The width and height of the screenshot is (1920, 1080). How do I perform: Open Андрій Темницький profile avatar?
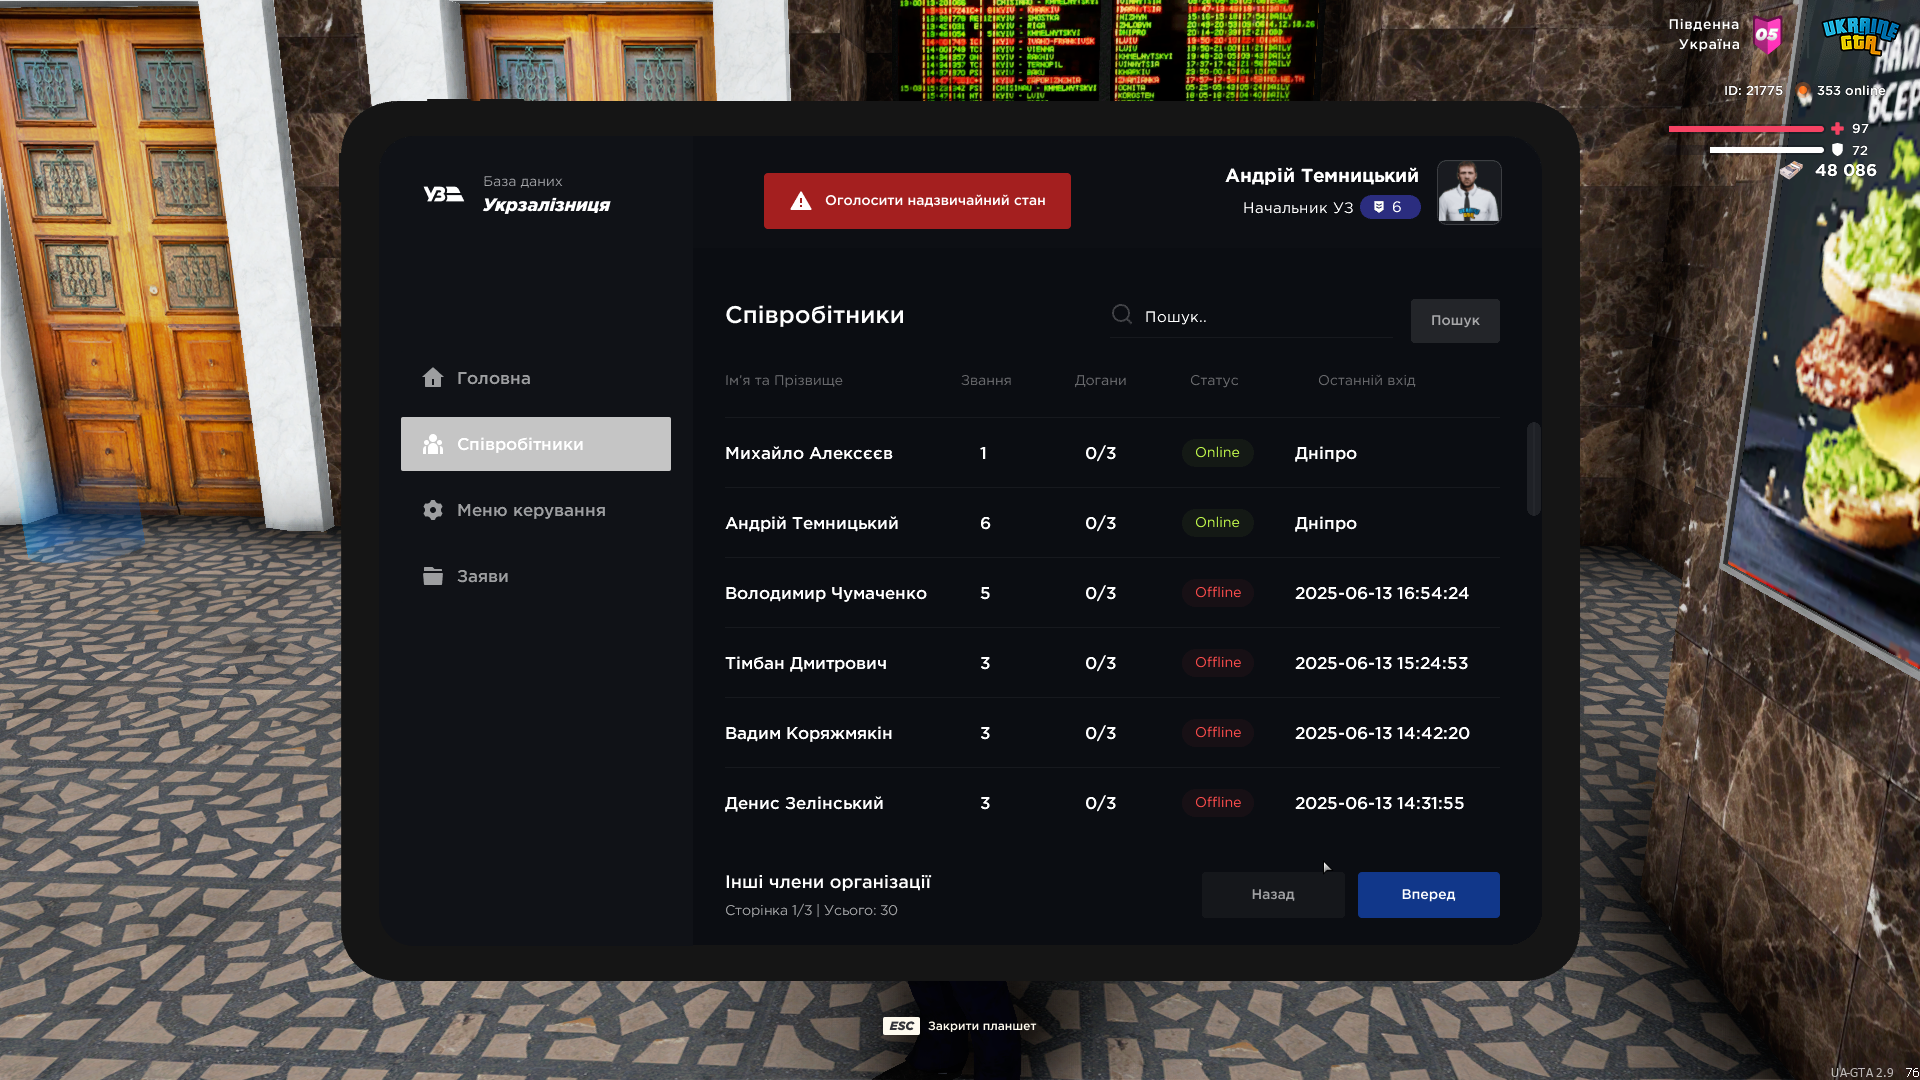tap(1468, 192)
